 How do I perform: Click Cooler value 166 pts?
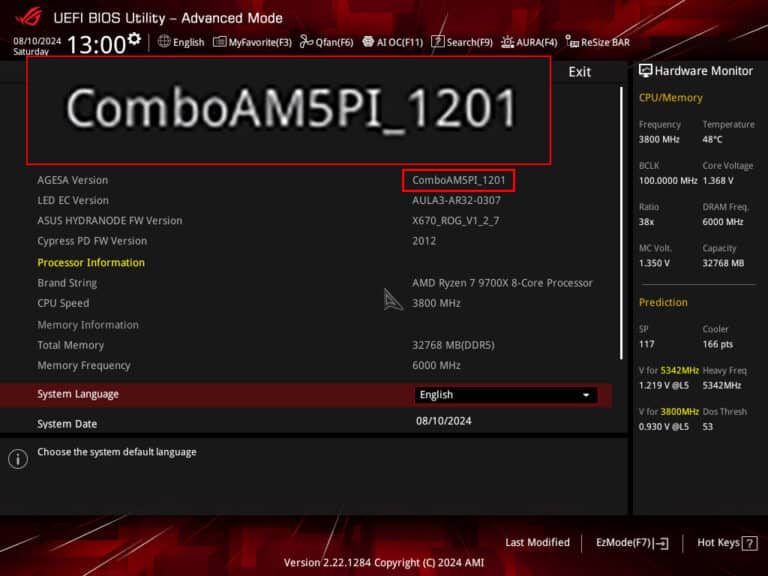tap(718, 344)
